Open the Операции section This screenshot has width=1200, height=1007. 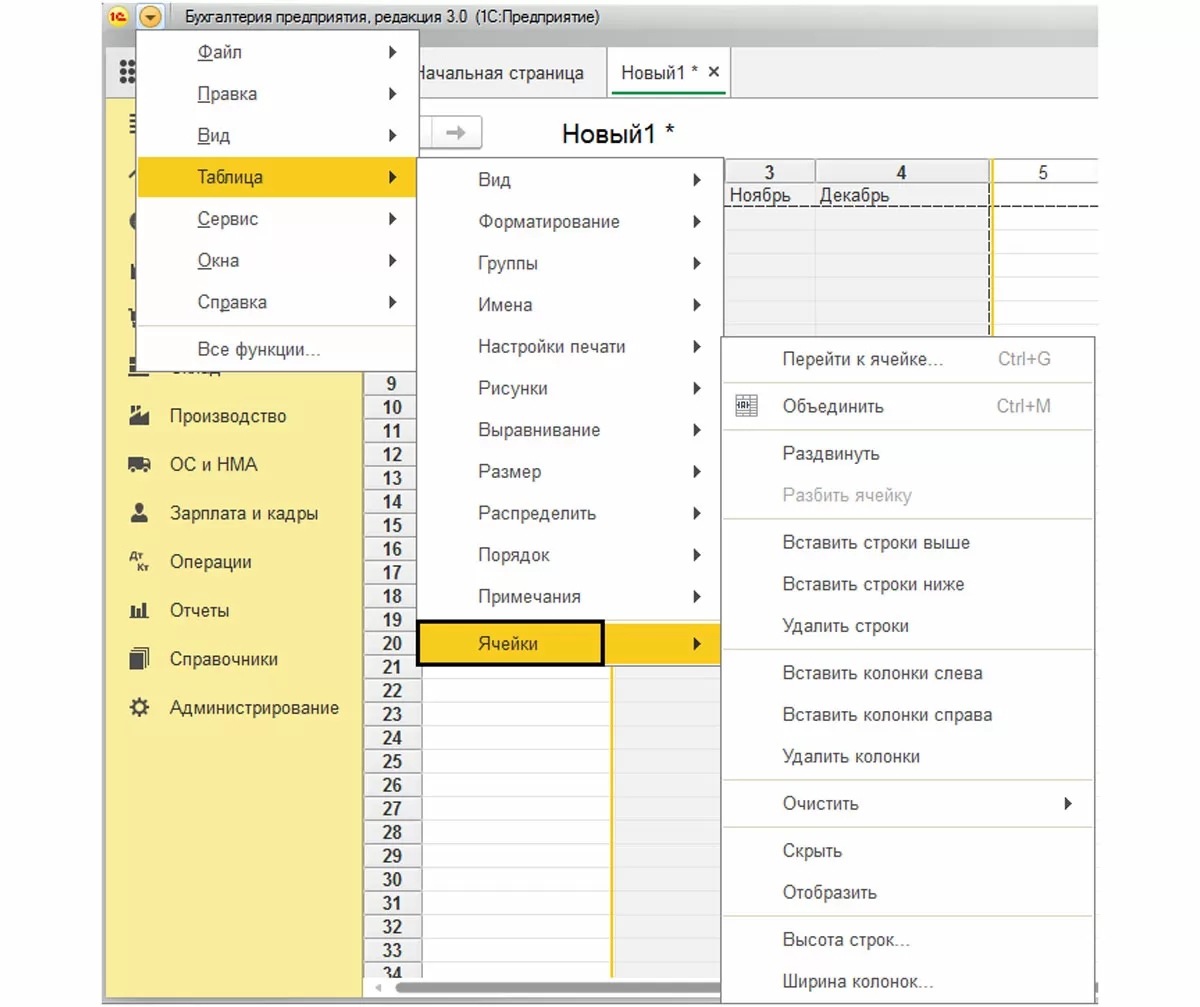click(211, 562)
